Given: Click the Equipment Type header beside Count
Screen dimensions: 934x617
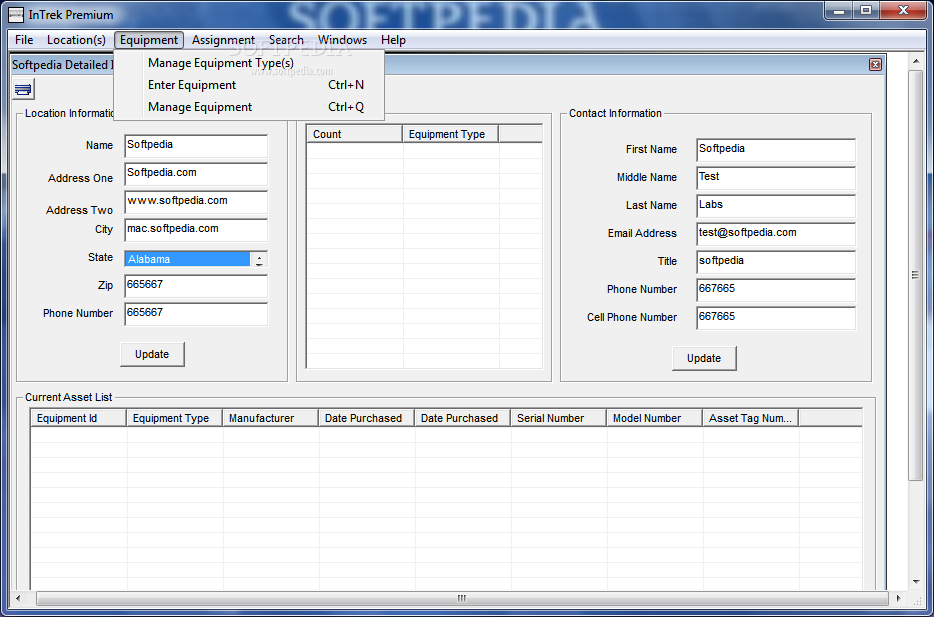Looking at the screenshot, I should pos(451,134).
